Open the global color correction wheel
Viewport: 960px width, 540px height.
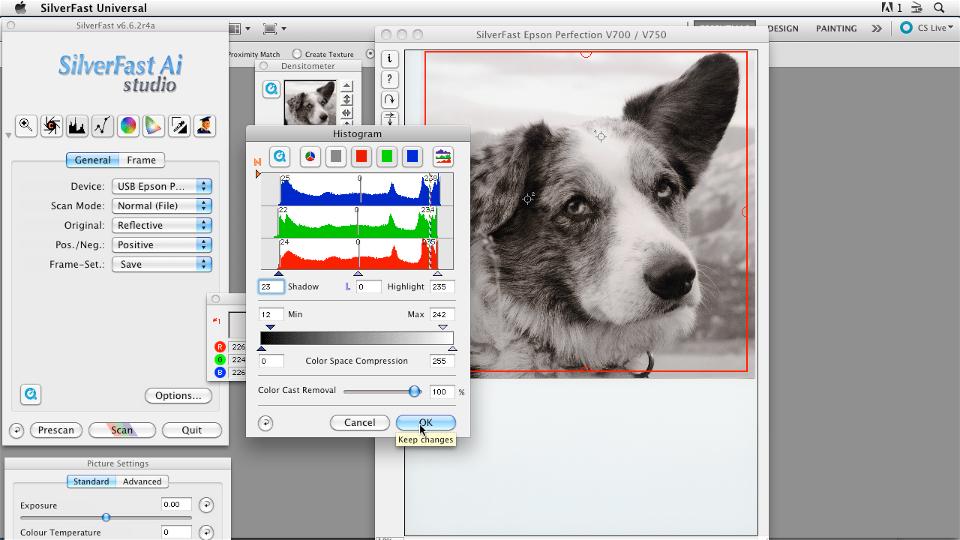pyautogui.click(x=128, y=126)
